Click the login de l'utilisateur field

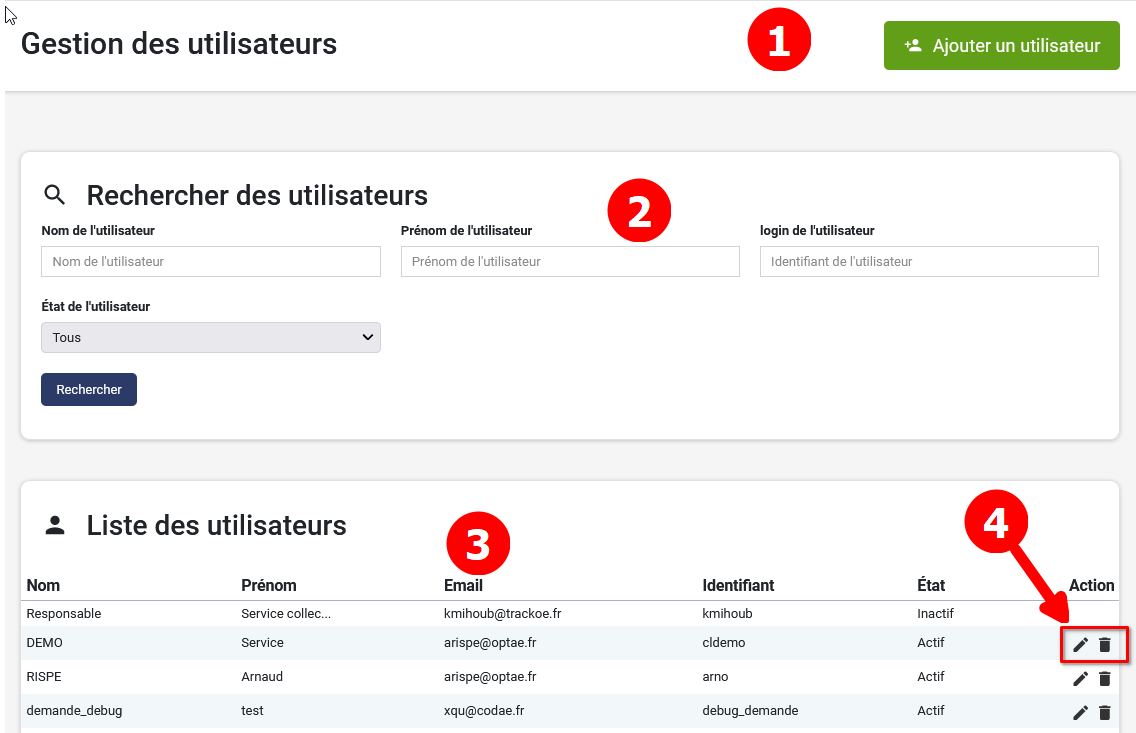(x=928, y=261)
